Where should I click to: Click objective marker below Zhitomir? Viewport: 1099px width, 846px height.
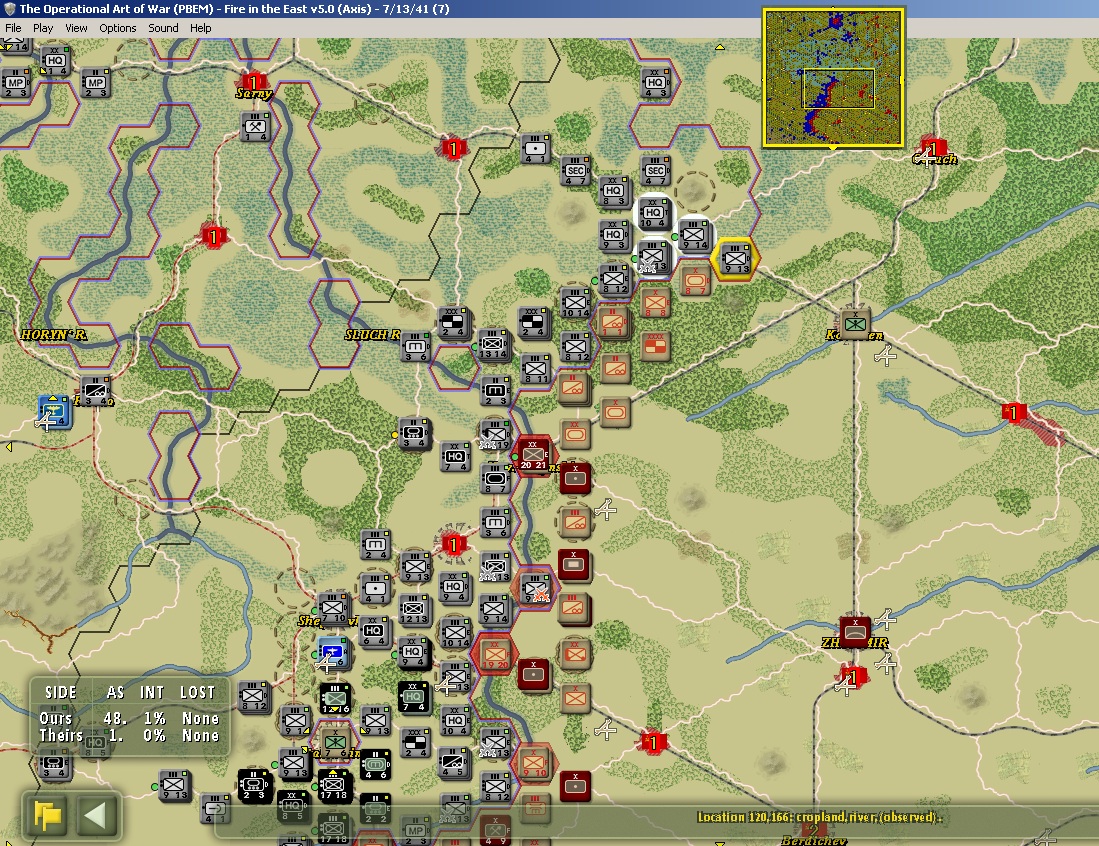tap(852, 677)
